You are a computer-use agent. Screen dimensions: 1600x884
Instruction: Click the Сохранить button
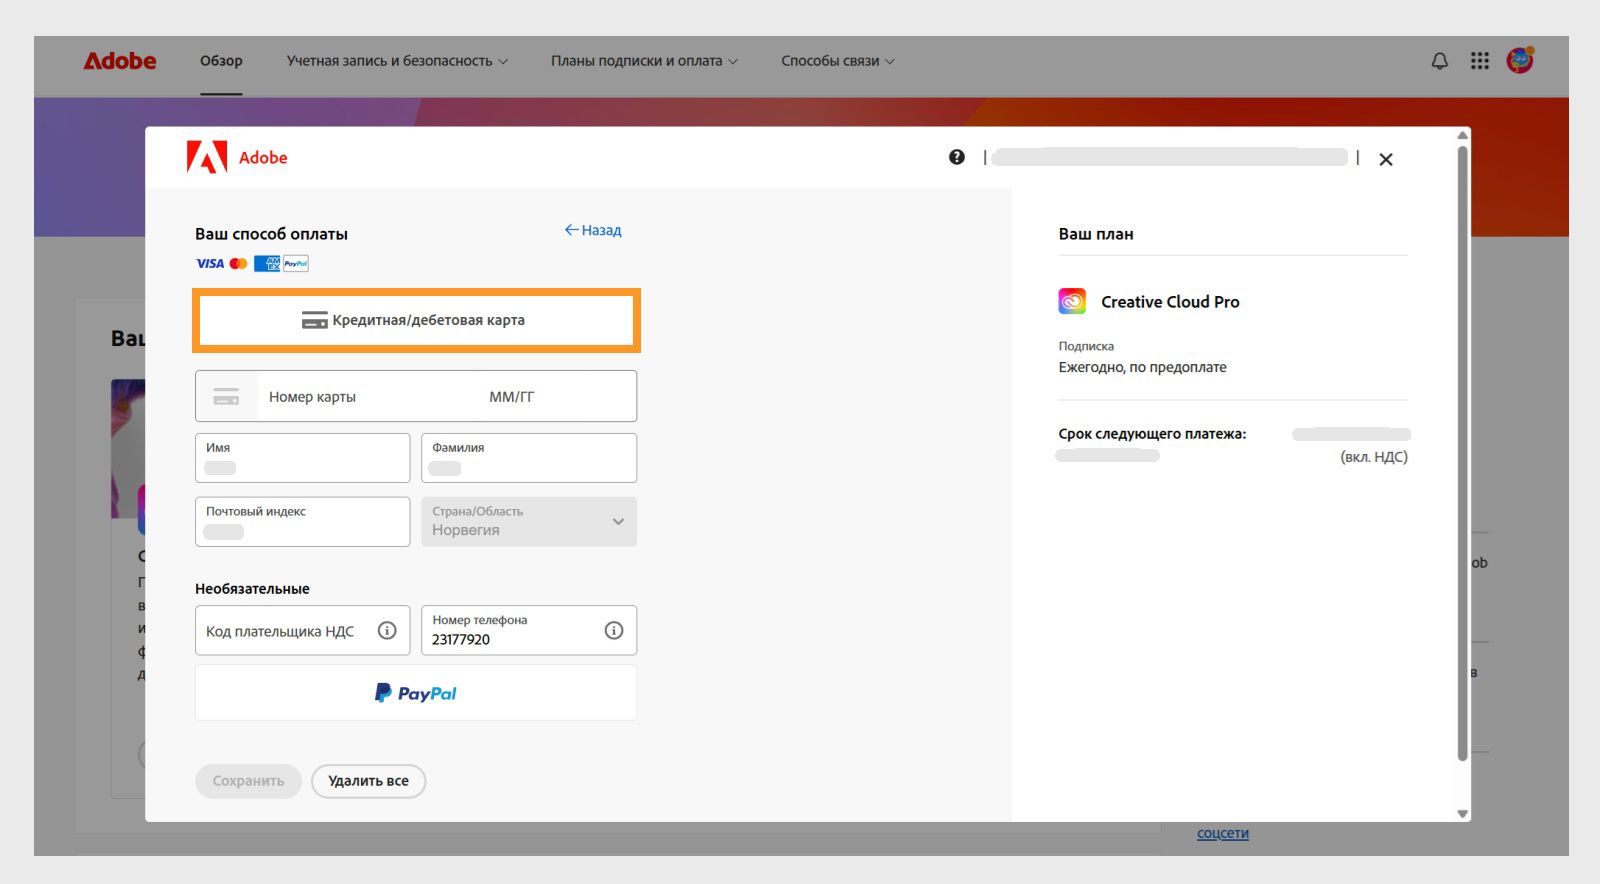(x=248, y=781)
